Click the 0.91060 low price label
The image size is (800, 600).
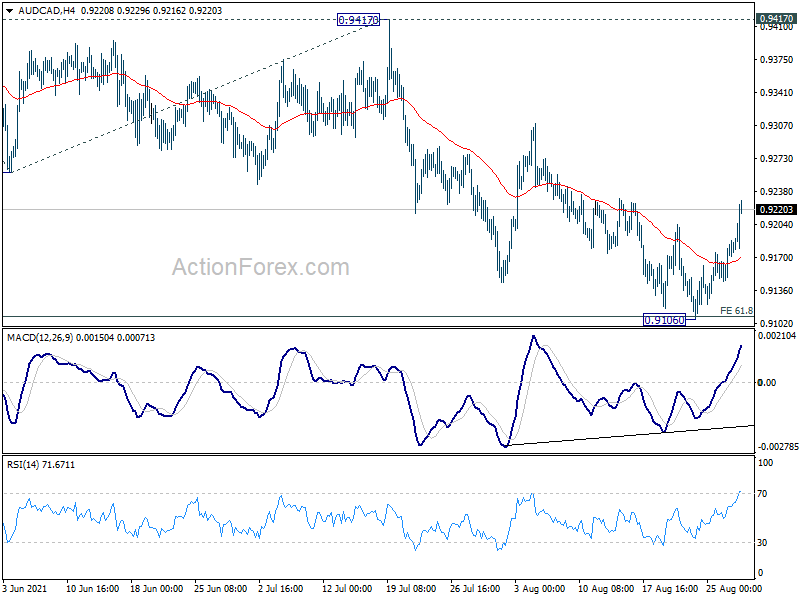(664, 320)
